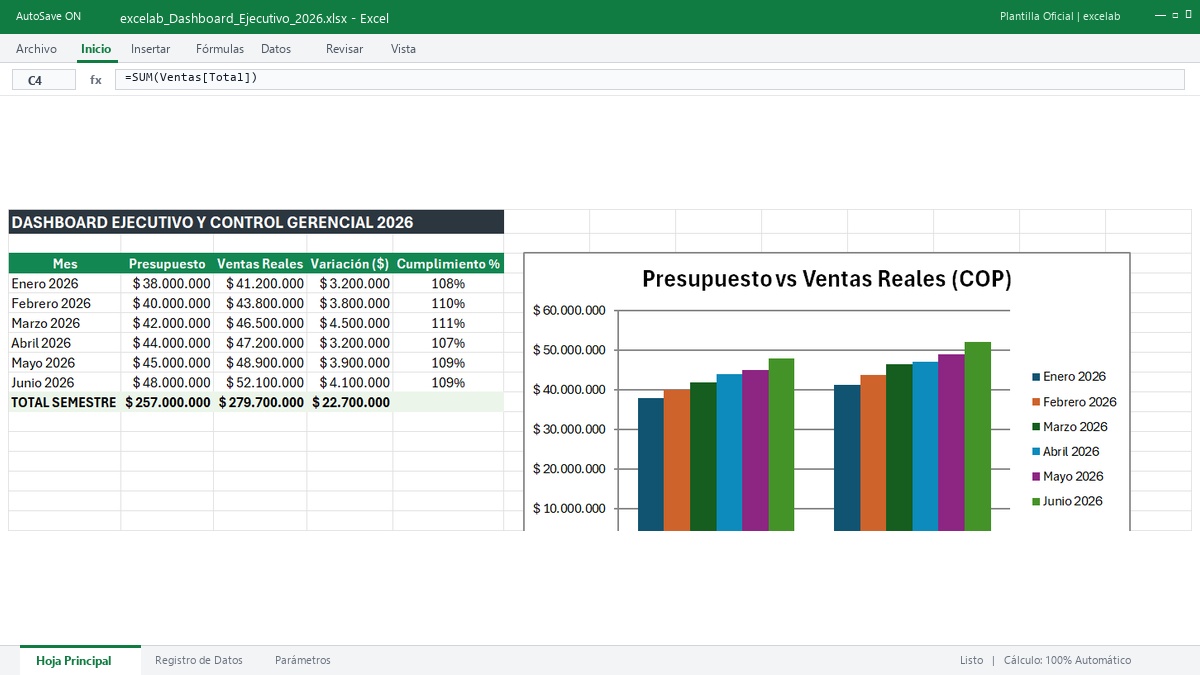Click into the formula bar showing =SUM(Ventas[Total])

click(649, 79)
